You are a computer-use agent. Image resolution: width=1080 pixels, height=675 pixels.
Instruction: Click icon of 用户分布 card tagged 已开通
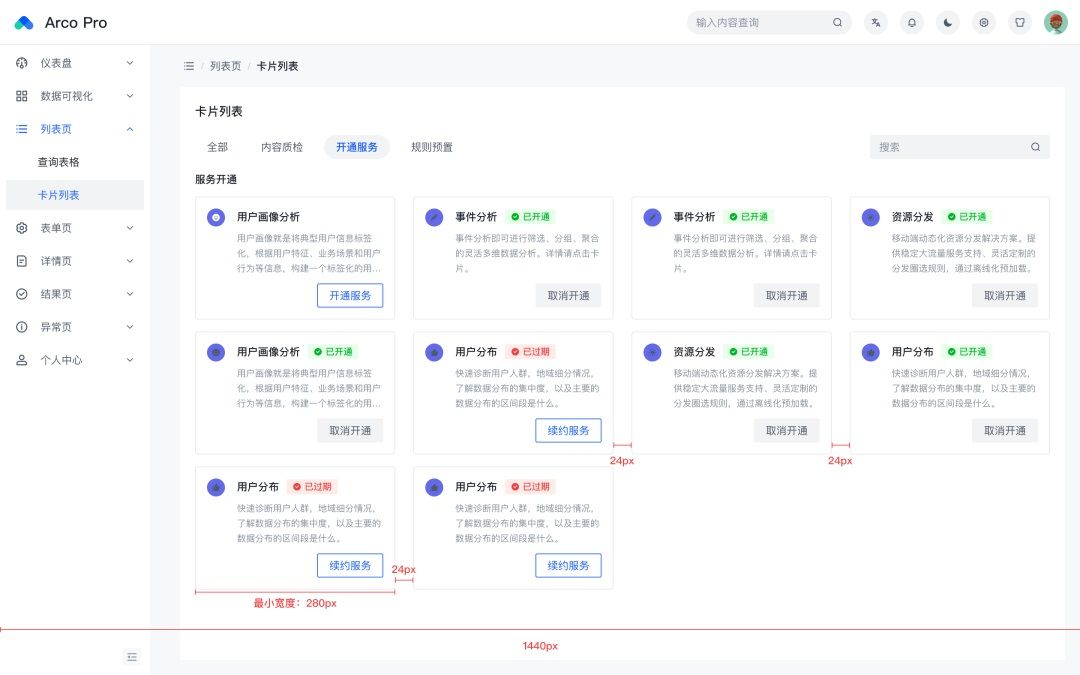point(871,352)
